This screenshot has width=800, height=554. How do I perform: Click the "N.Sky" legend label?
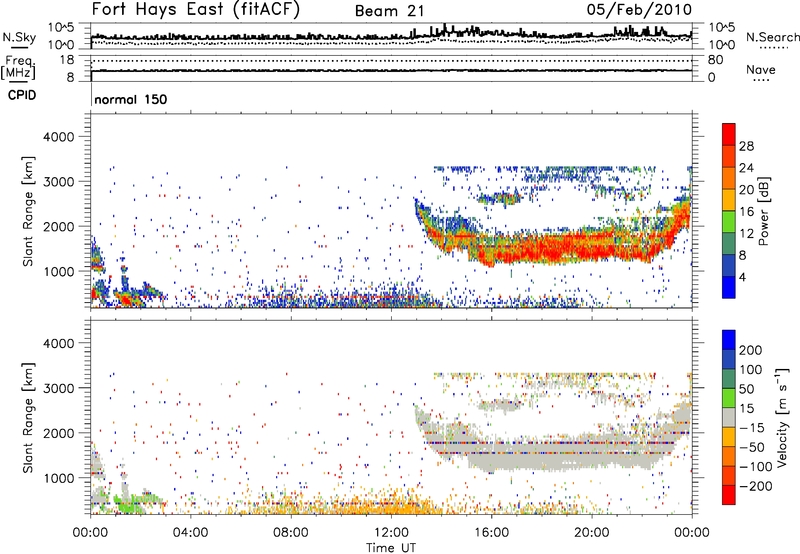pos(19,37)
